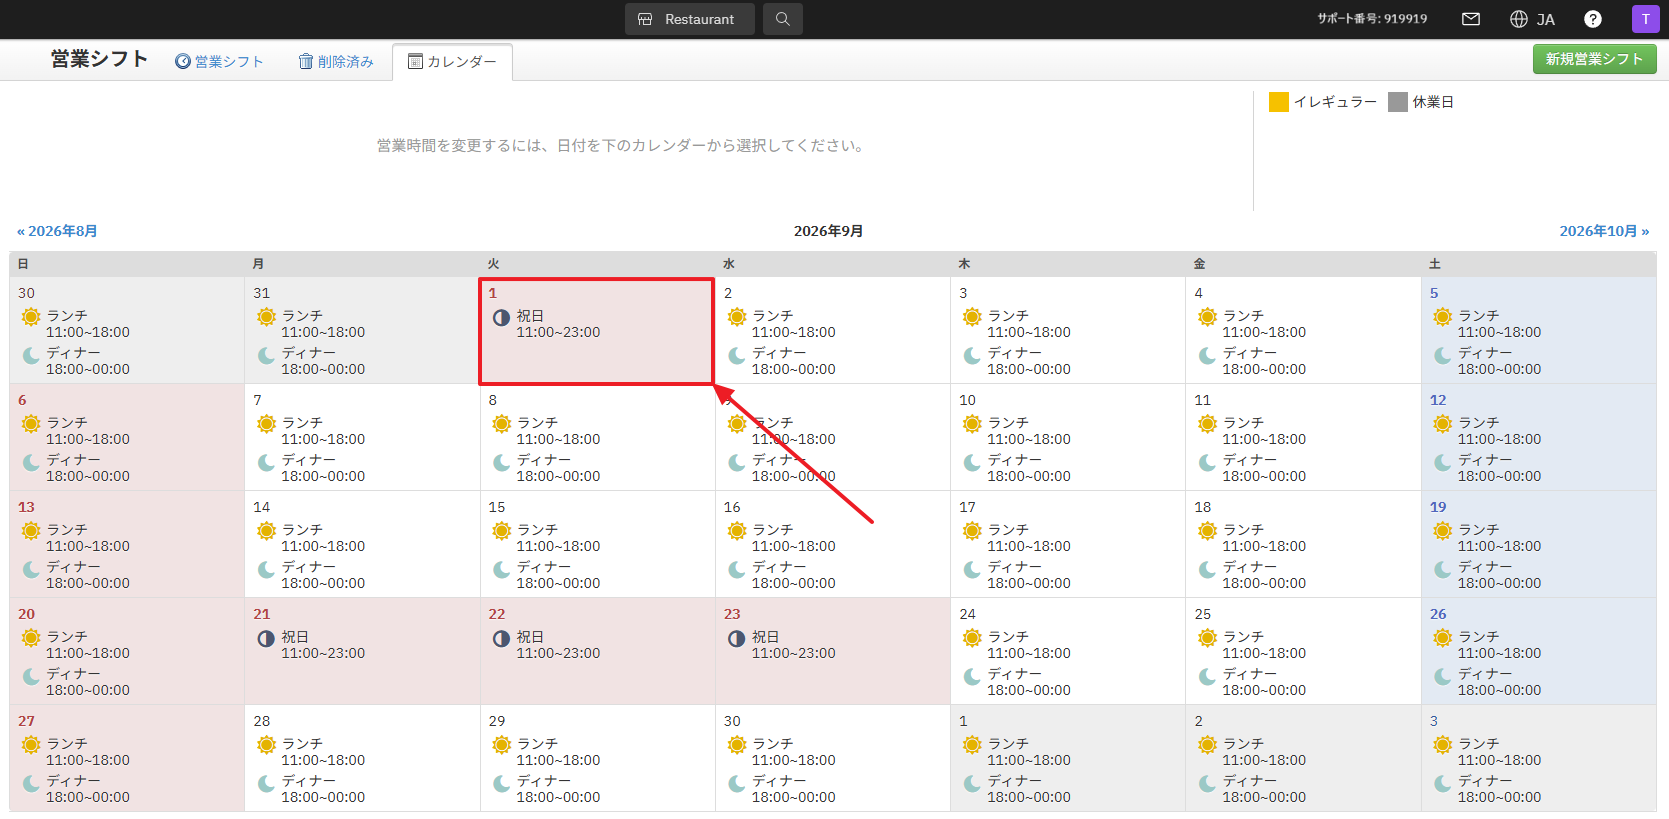The image size is (1669, 819).
Task: Click ランチ label on the 29th
Action: pyautogui.click(x=537, y=744)
